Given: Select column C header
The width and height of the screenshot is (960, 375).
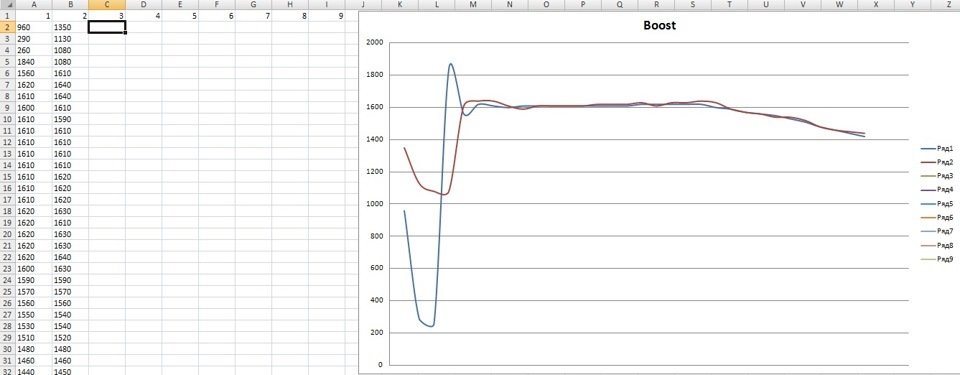Looking at the screenshot, I should pyautogui.click(x=107, y=4).
